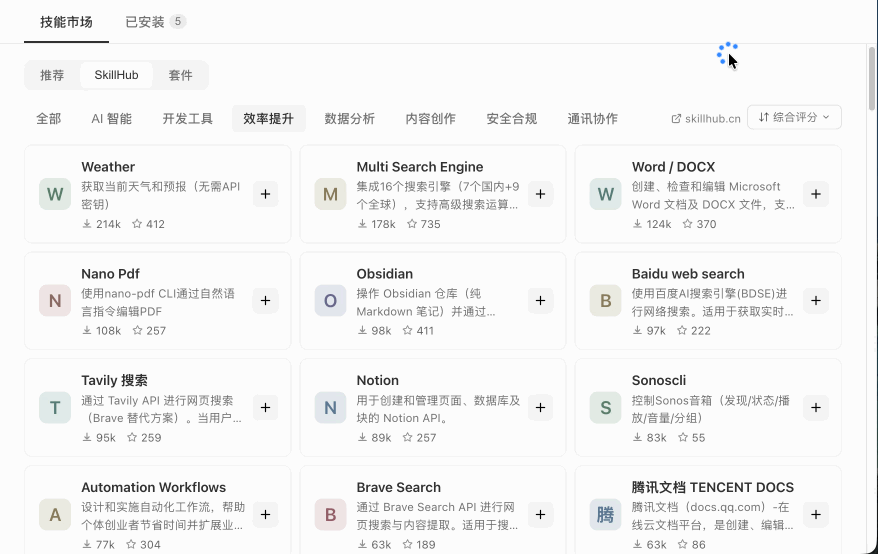Click the Nano Pdf download count 108k

point(101,330)
